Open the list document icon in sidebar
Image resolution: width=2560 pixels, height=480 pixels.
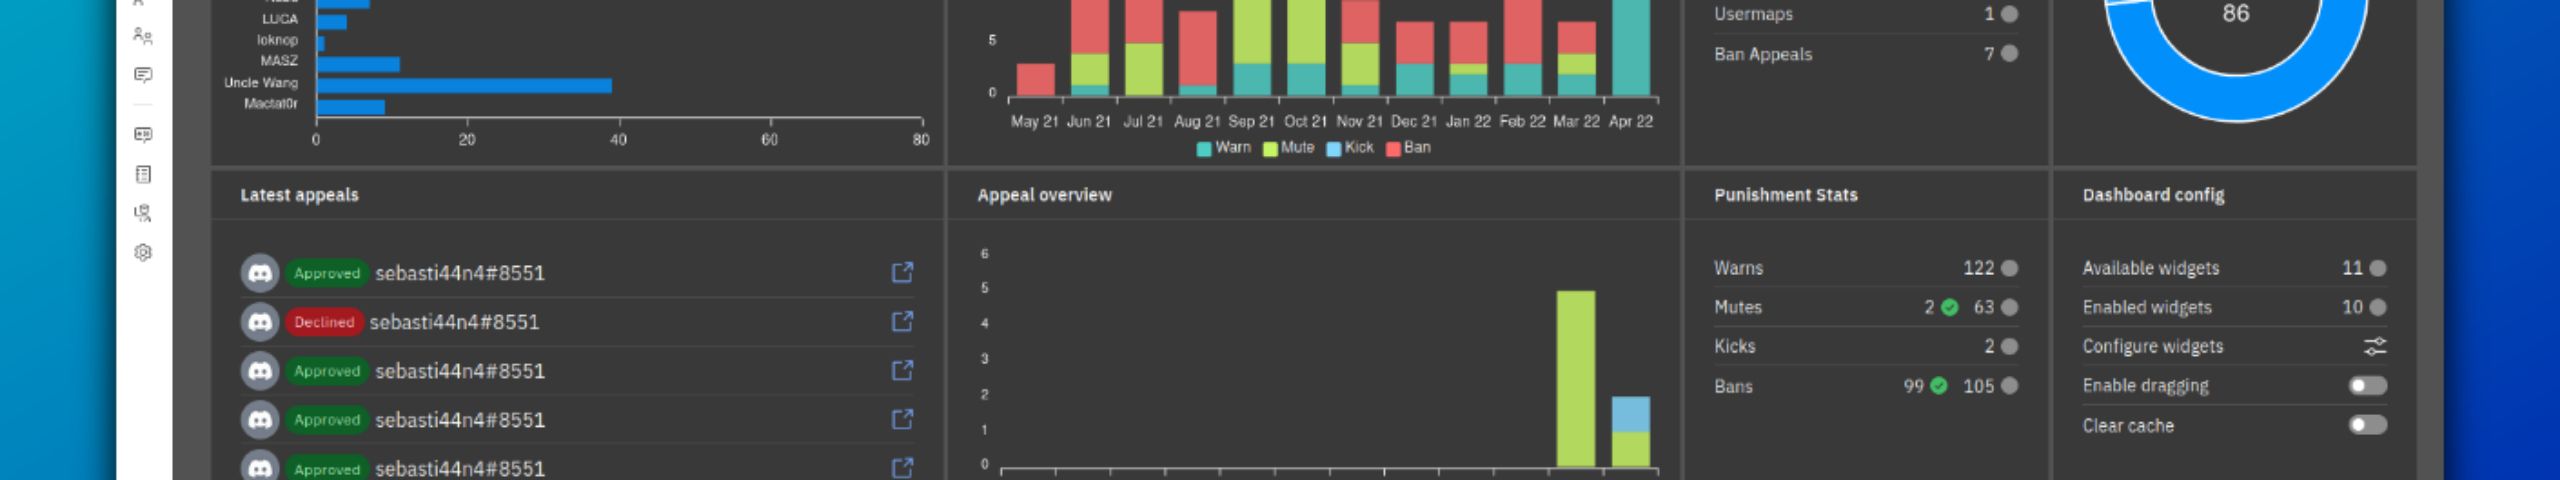click(142, 174)
